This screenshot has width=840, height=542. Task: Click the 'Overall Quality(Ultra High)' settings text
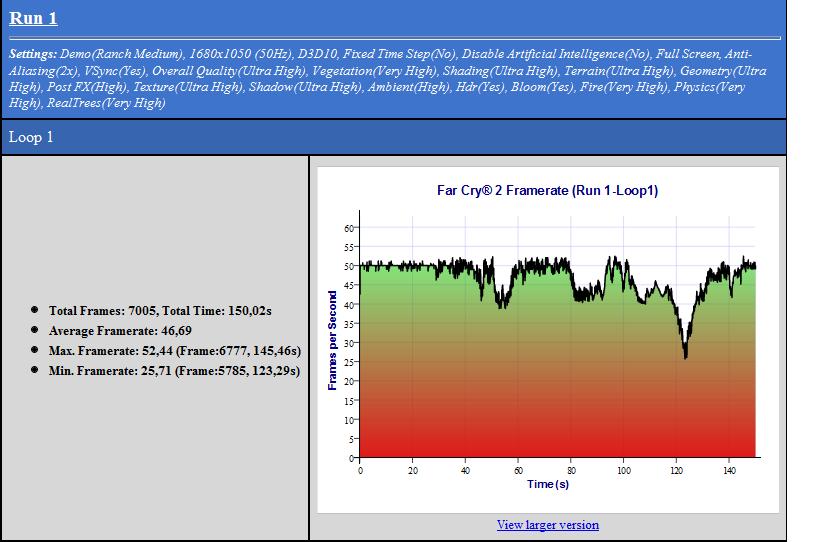pyautogui.click(x=229, y=71)
